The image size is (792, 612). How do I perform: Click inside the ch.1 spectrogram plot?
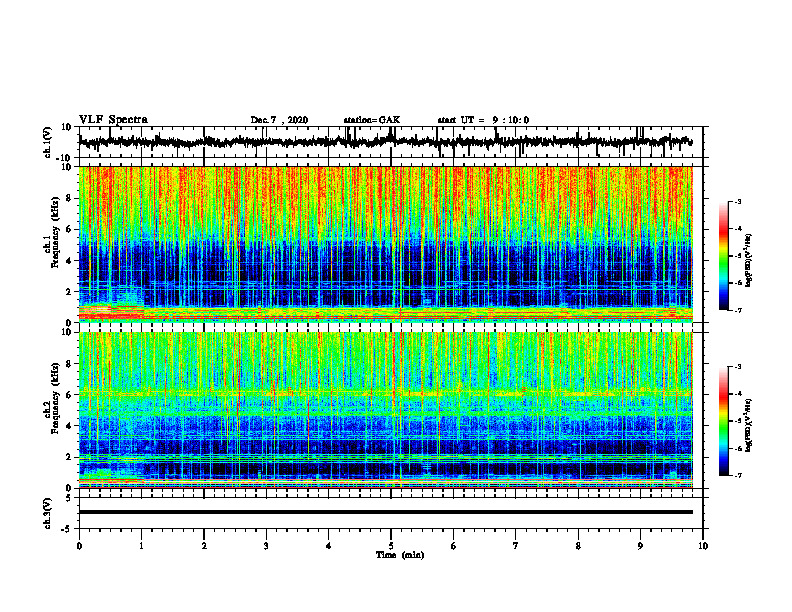click(385, 244)
